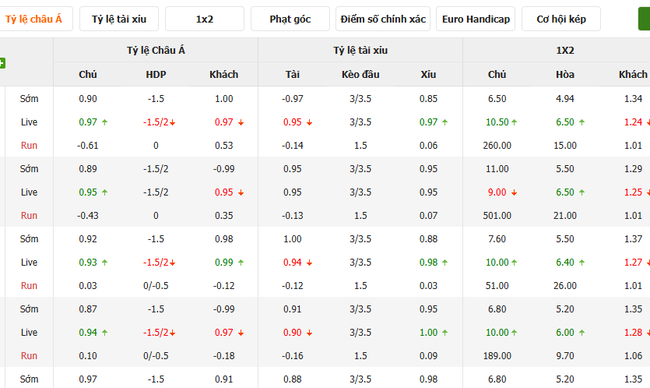
Task: Open the Phạt góc tab
Action: tap(290, 19)
